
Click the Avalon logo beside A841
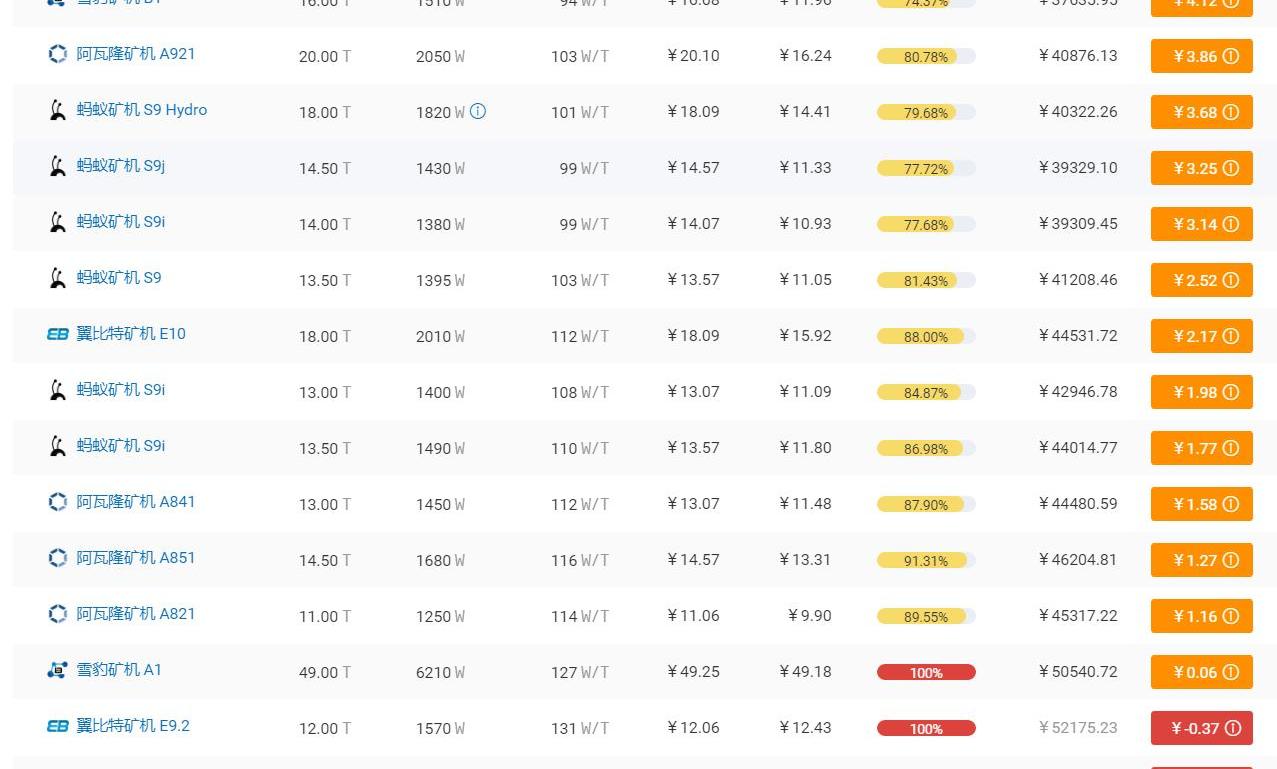[58, 502]
